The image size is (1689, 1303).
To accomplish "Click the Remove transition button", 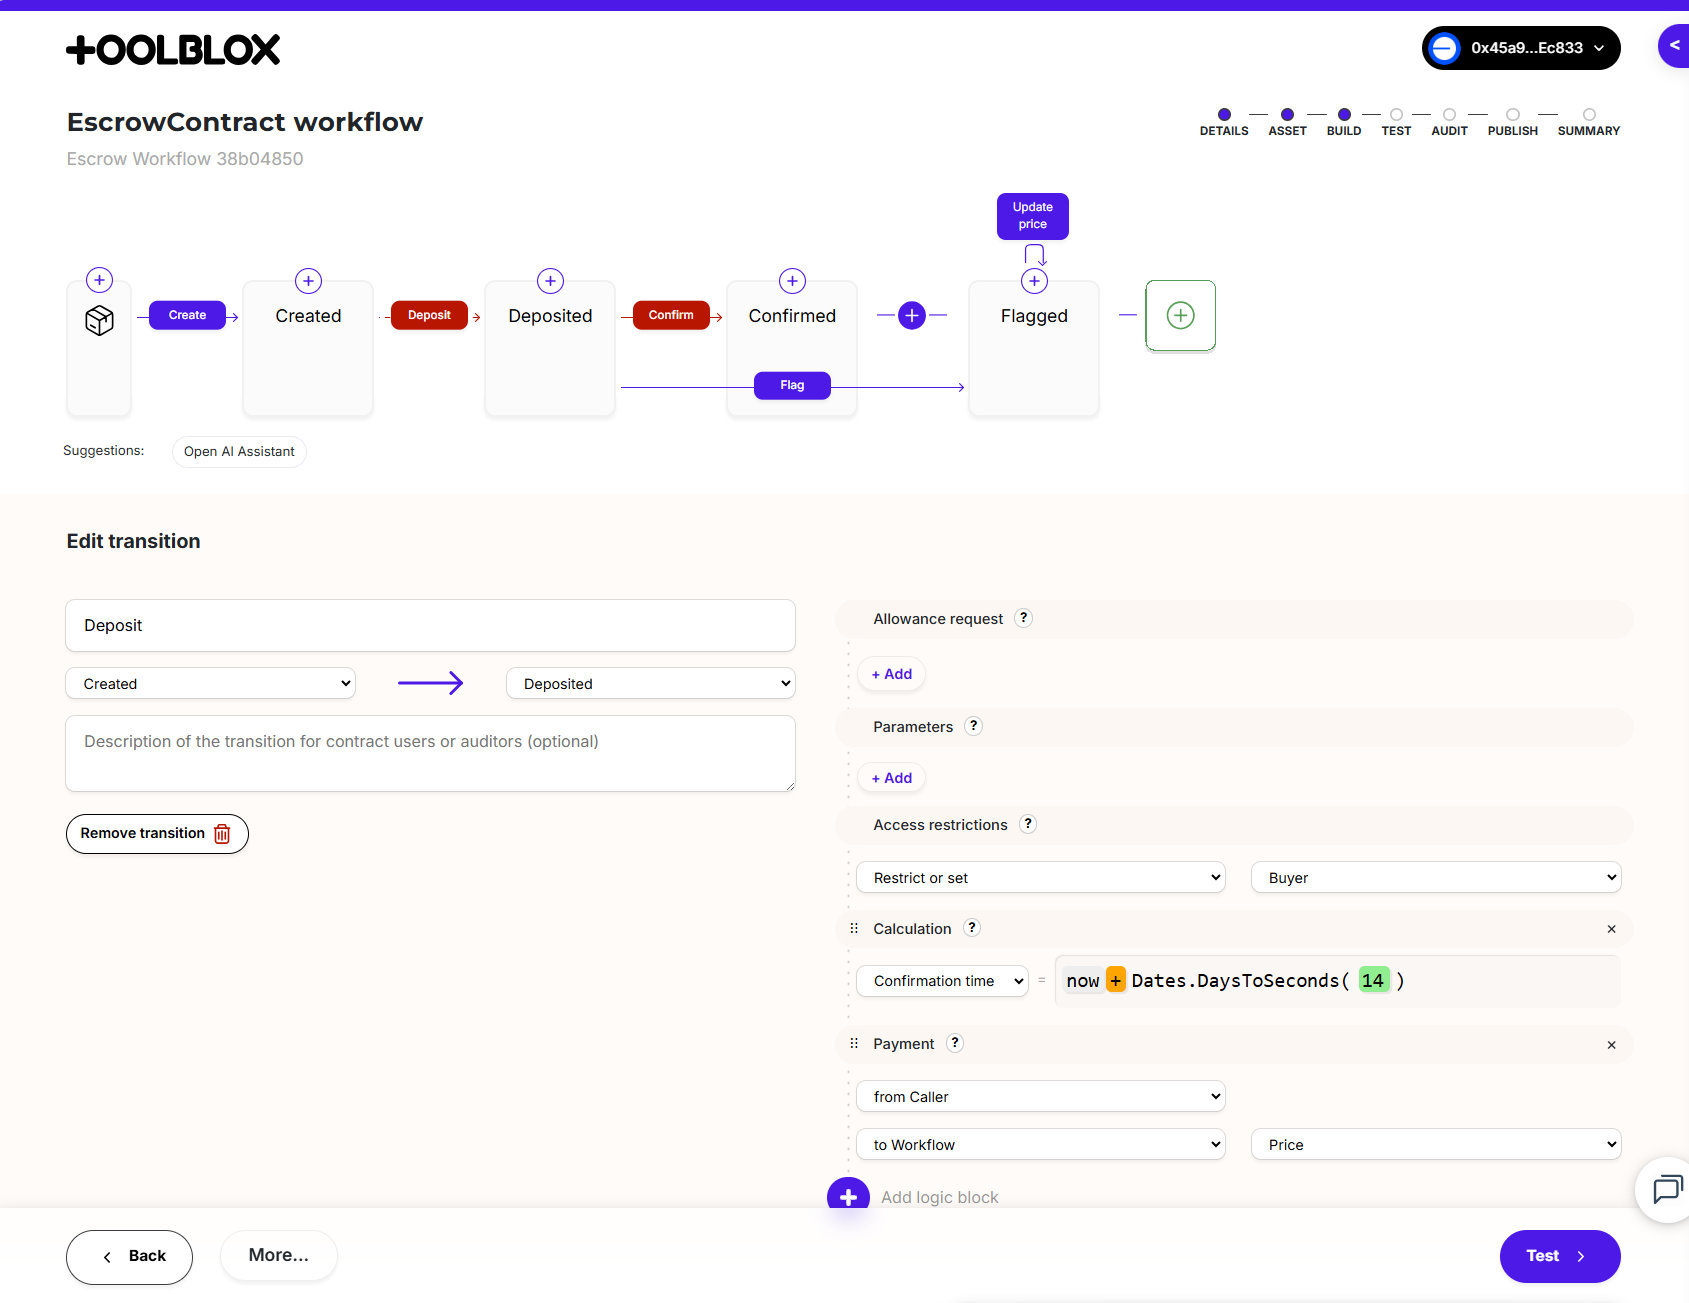I will tap(156, 833).
